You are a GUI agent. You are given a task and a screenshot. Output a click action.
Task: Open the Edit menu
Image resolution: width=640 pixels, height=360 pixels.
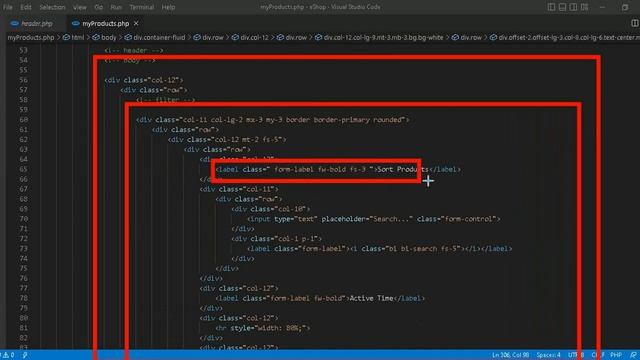tap(26, 7)
